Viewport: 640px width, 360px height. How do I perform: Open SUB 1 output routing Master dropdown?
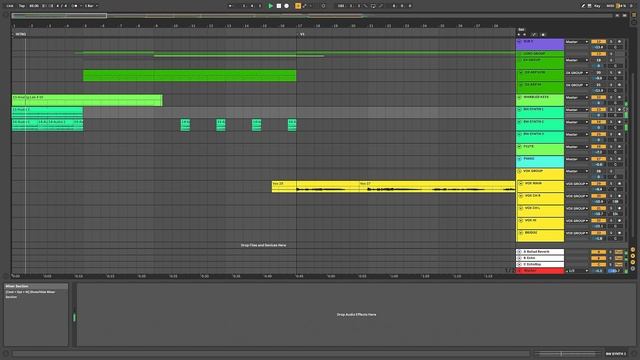coord(577,42)
